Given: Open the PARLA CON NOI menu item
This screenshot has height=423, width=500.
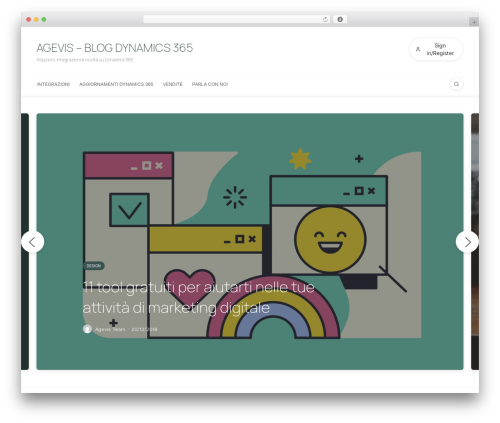Looking at the screenshot, I should [210, 84].
